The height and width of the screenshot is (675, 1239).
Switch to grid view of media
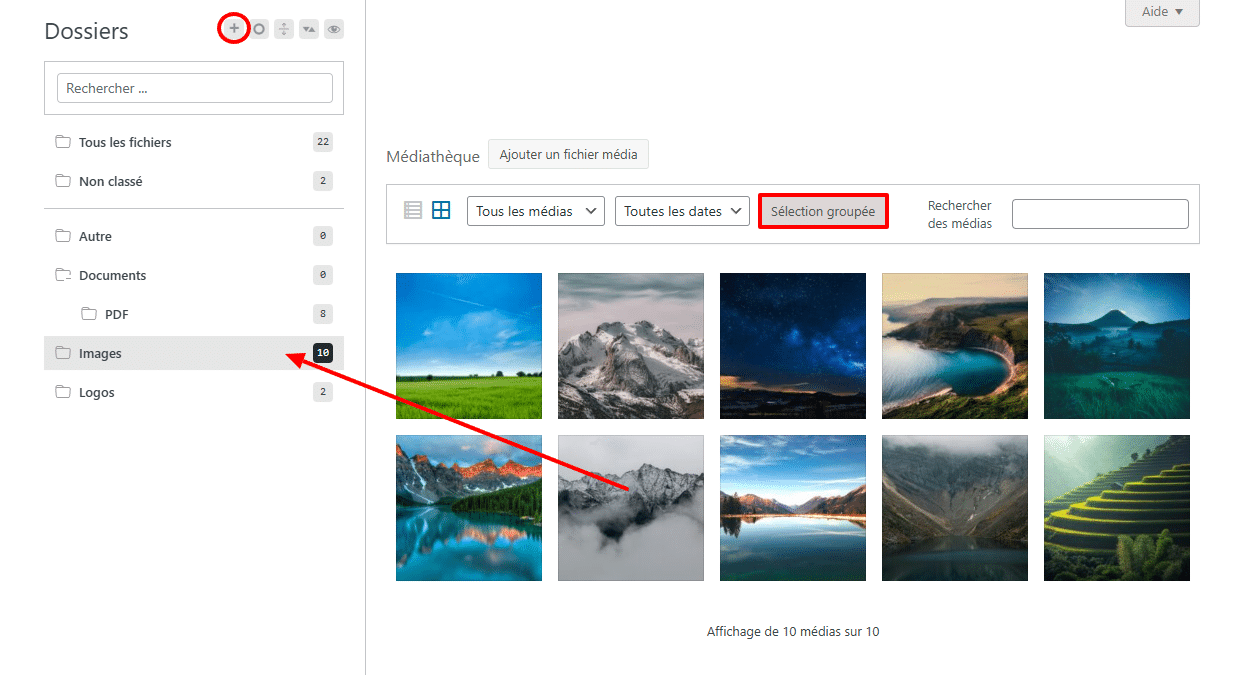(441, 210)
